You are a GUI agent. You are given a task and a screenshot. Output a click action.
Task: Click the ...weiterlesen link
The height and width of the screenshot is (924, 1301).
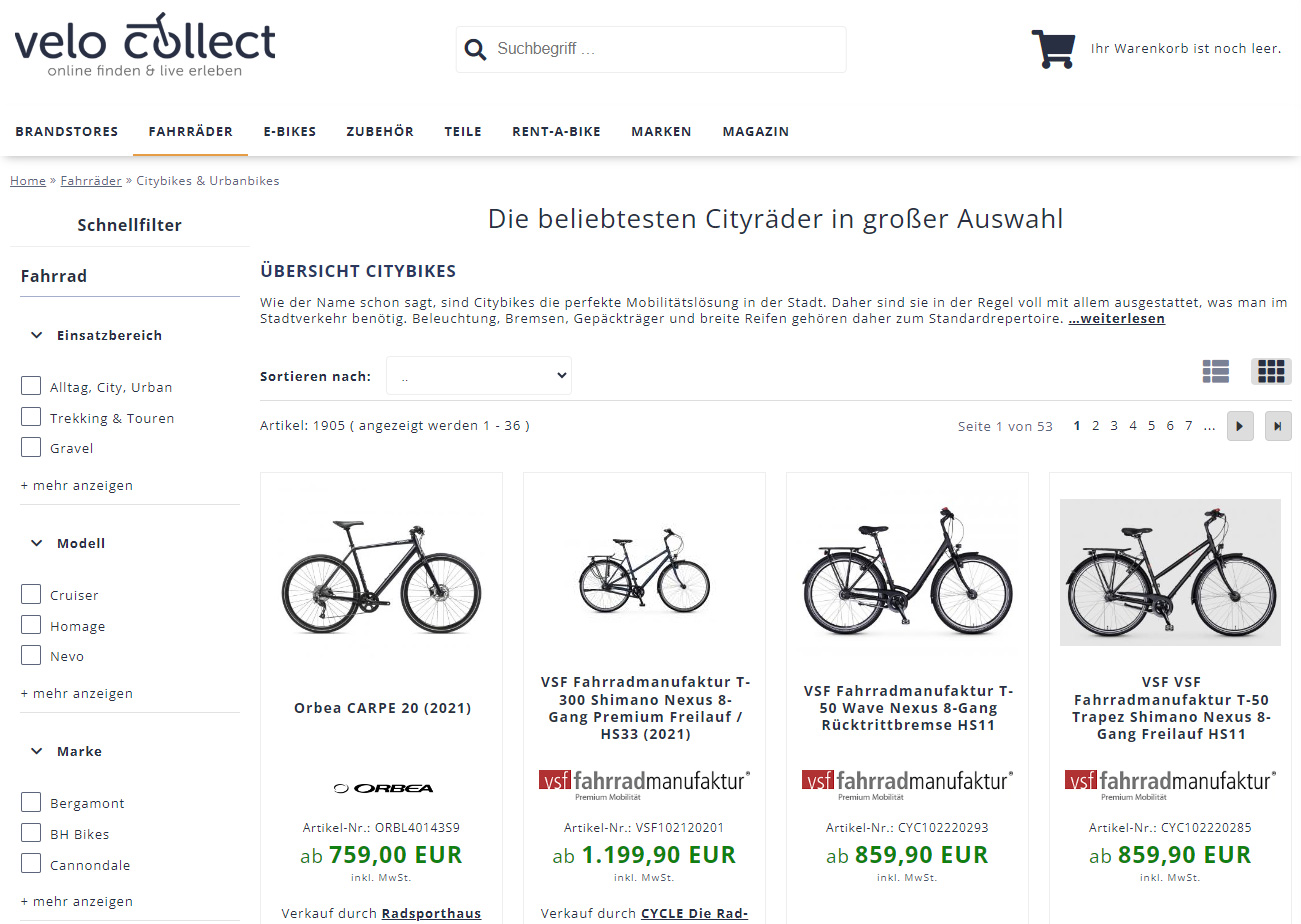(x=1116, y=319)
